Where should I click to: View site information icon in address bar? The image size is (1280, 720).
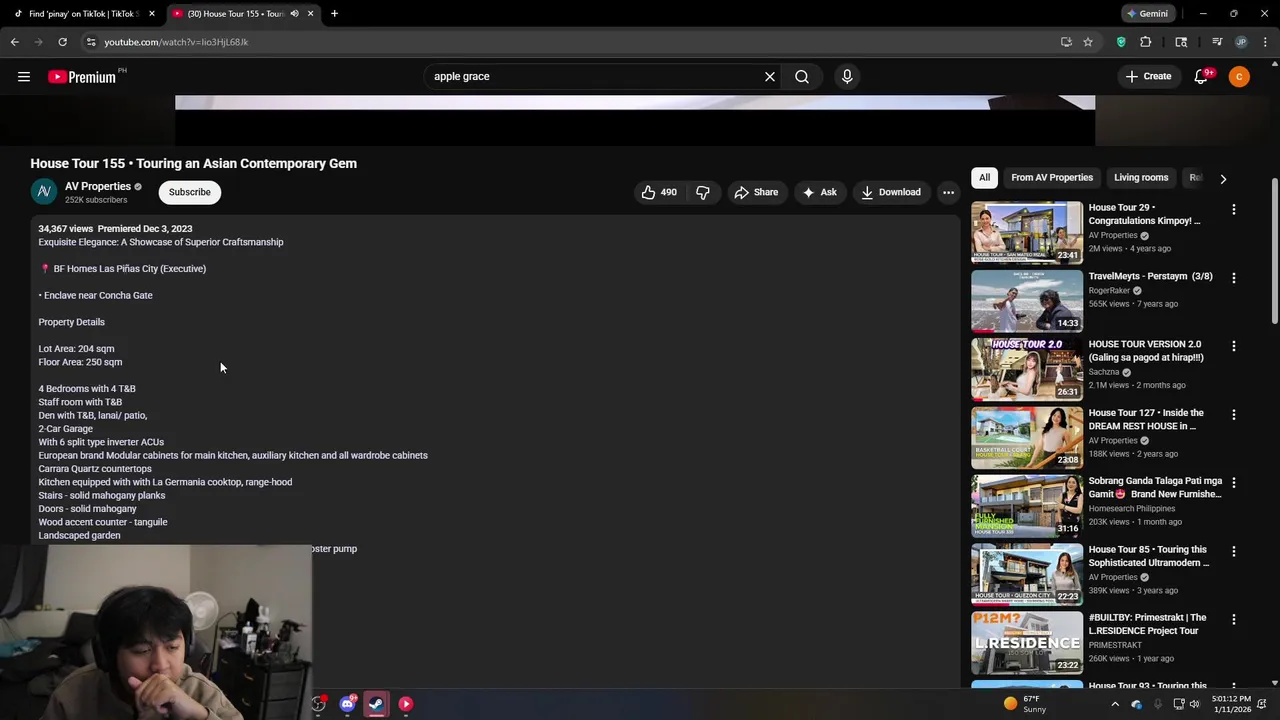[90, 42]
